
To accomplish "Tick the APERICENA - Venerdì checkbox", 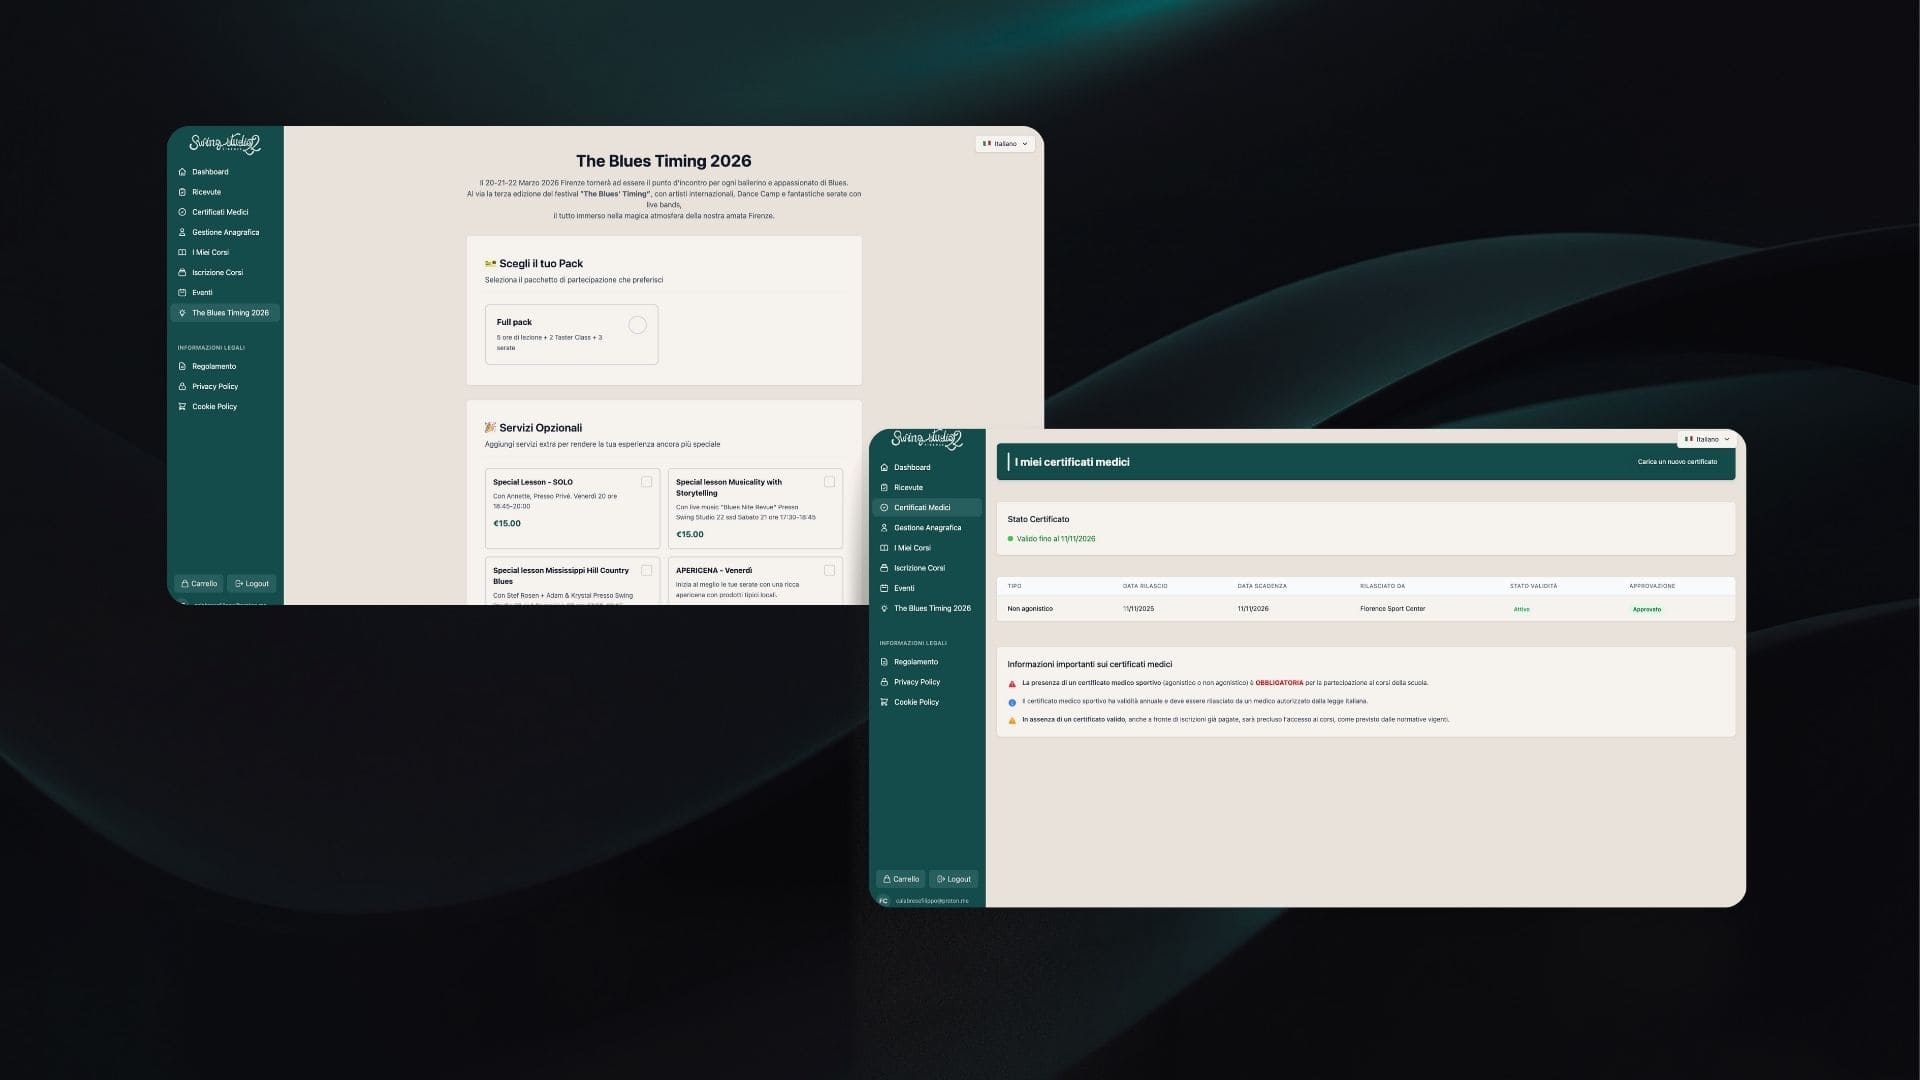I will [829, 570].
